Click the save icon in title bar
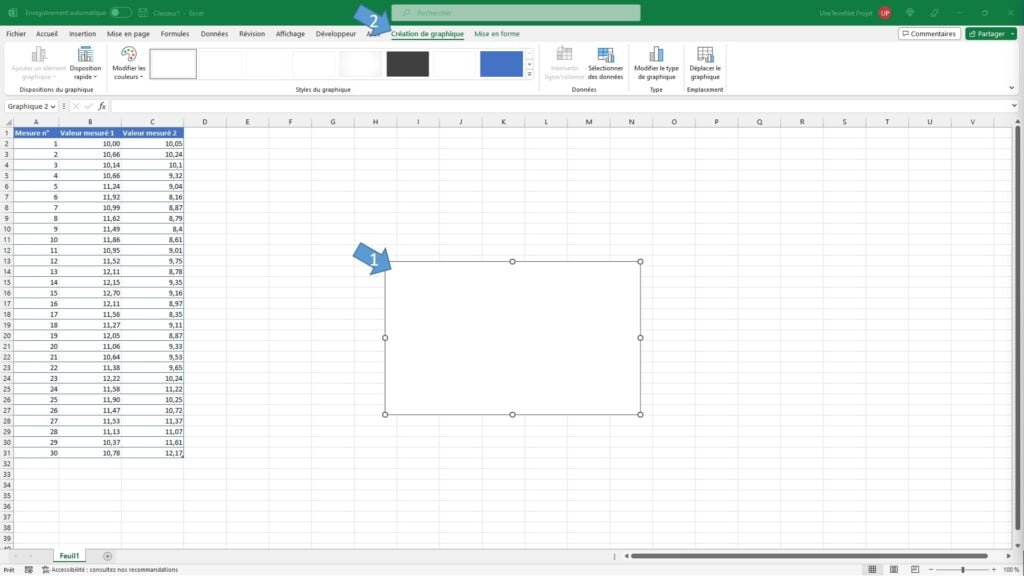Image resolution: width=1024 pixels, height=576 pixels. 143,12
